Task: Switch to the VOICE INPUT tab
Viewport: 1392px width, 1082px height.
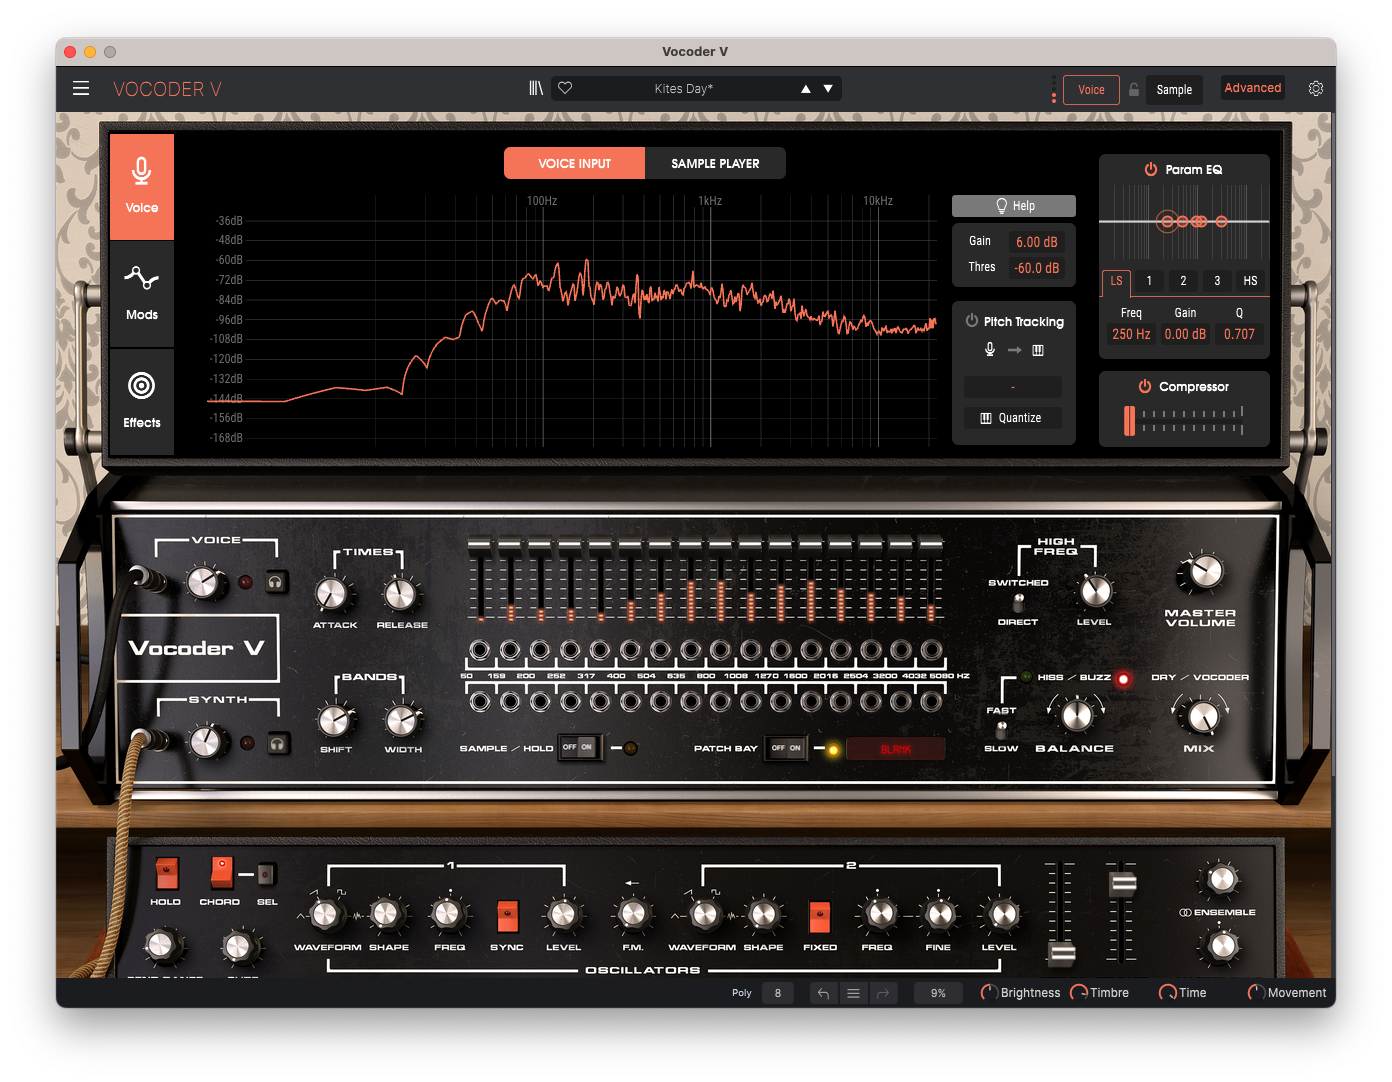Action: point(575,164)
